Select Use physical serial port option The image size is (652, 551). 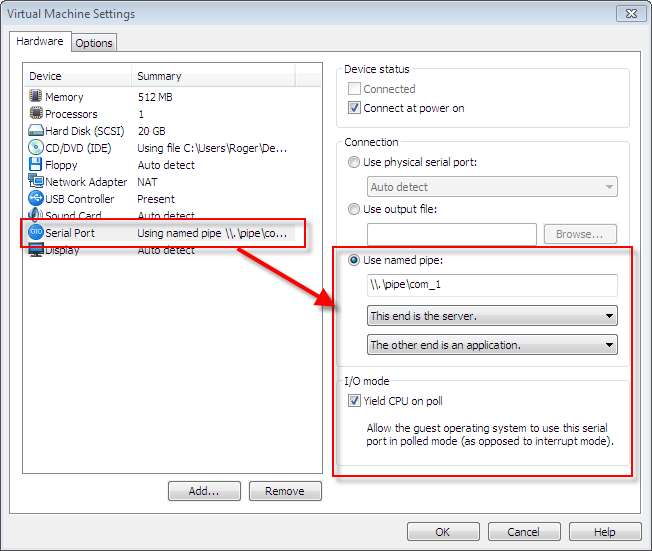tap(354, 162)
